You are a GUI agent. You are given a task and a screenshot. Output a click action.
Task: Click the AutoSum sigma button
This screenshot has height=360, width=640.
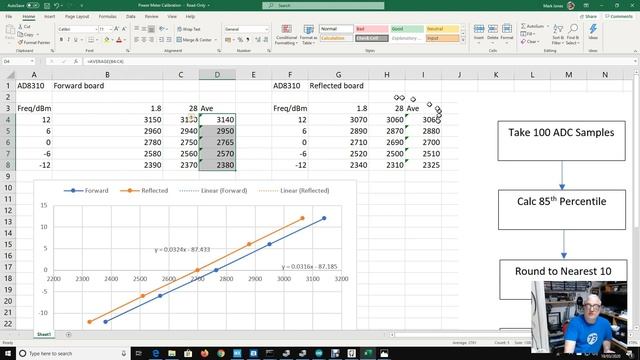tap(533, 26)
